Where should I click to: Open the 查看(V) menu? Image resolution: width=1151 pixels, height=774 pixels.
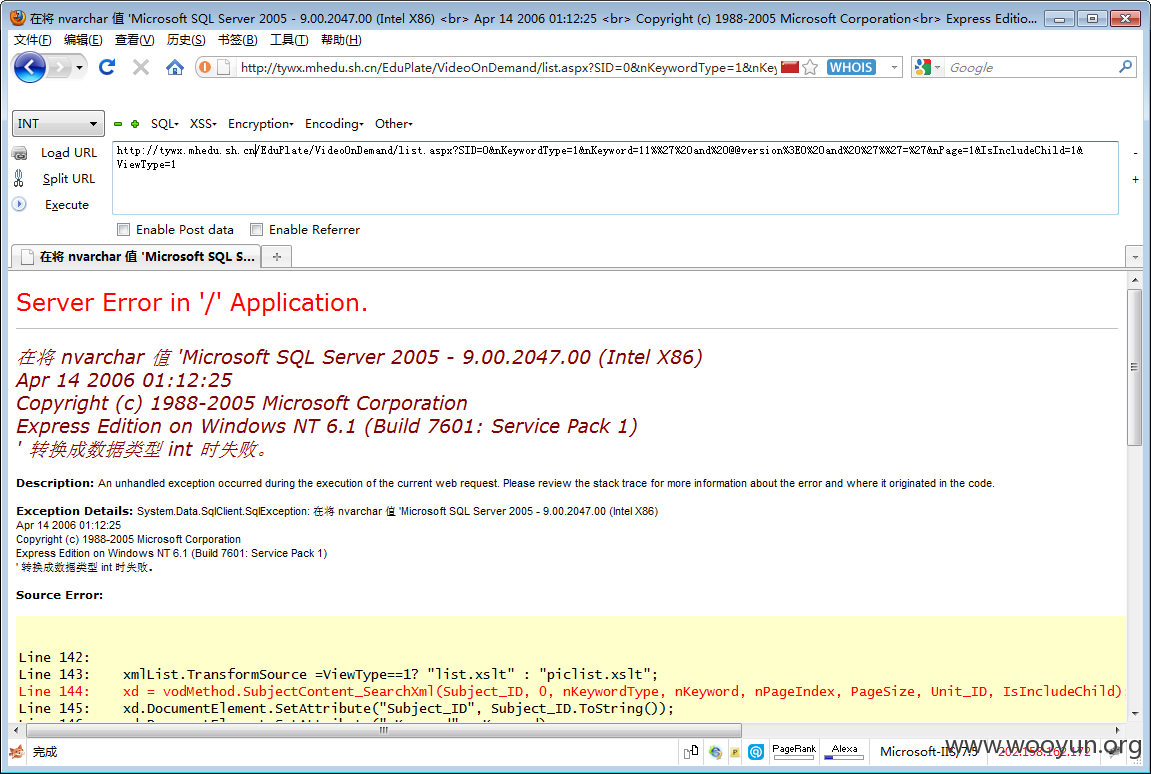134,40
